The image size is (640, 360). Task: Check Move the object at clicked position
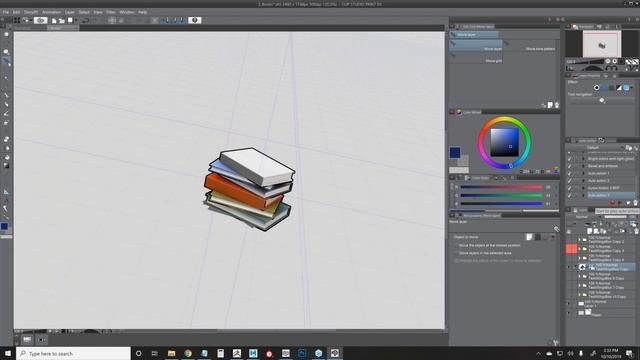(x=456, y=245)
